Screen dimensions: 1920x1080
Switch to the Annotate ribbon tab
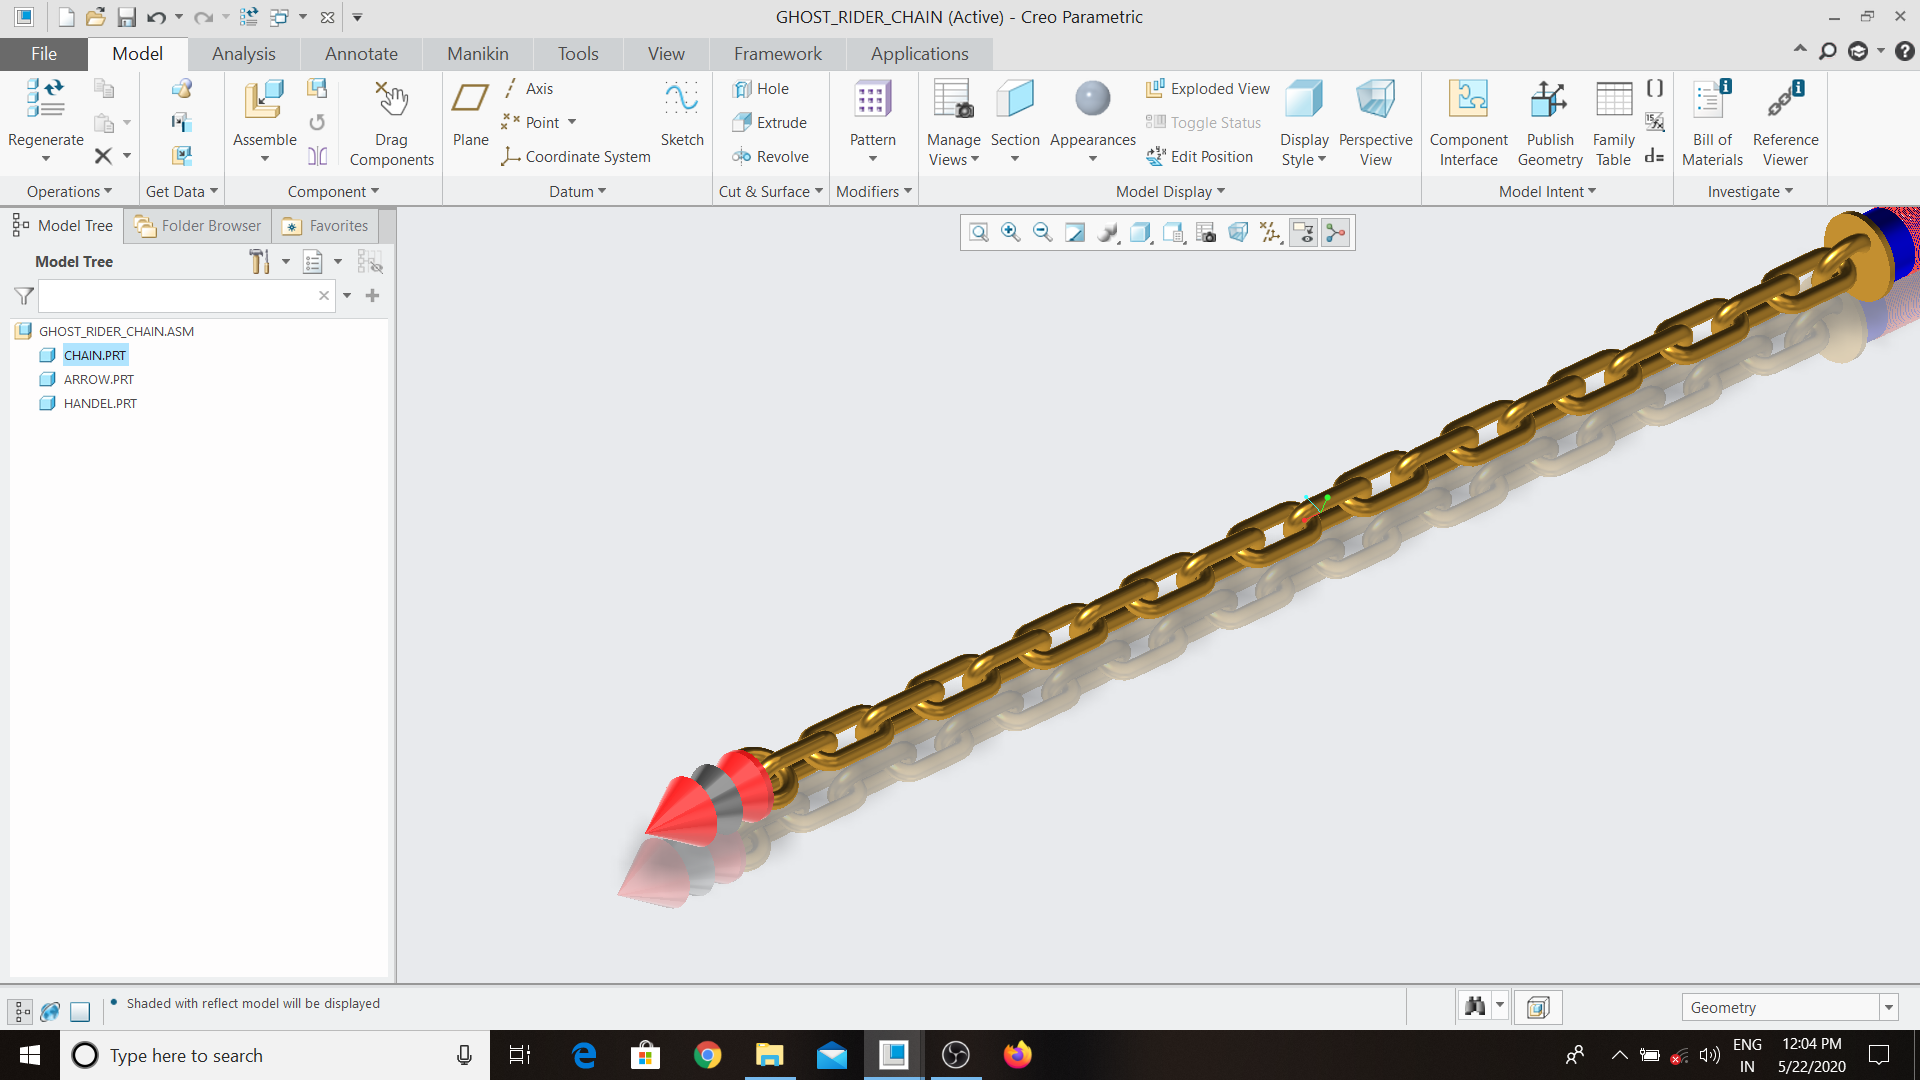pyautogui.click(x=361, y=54)
